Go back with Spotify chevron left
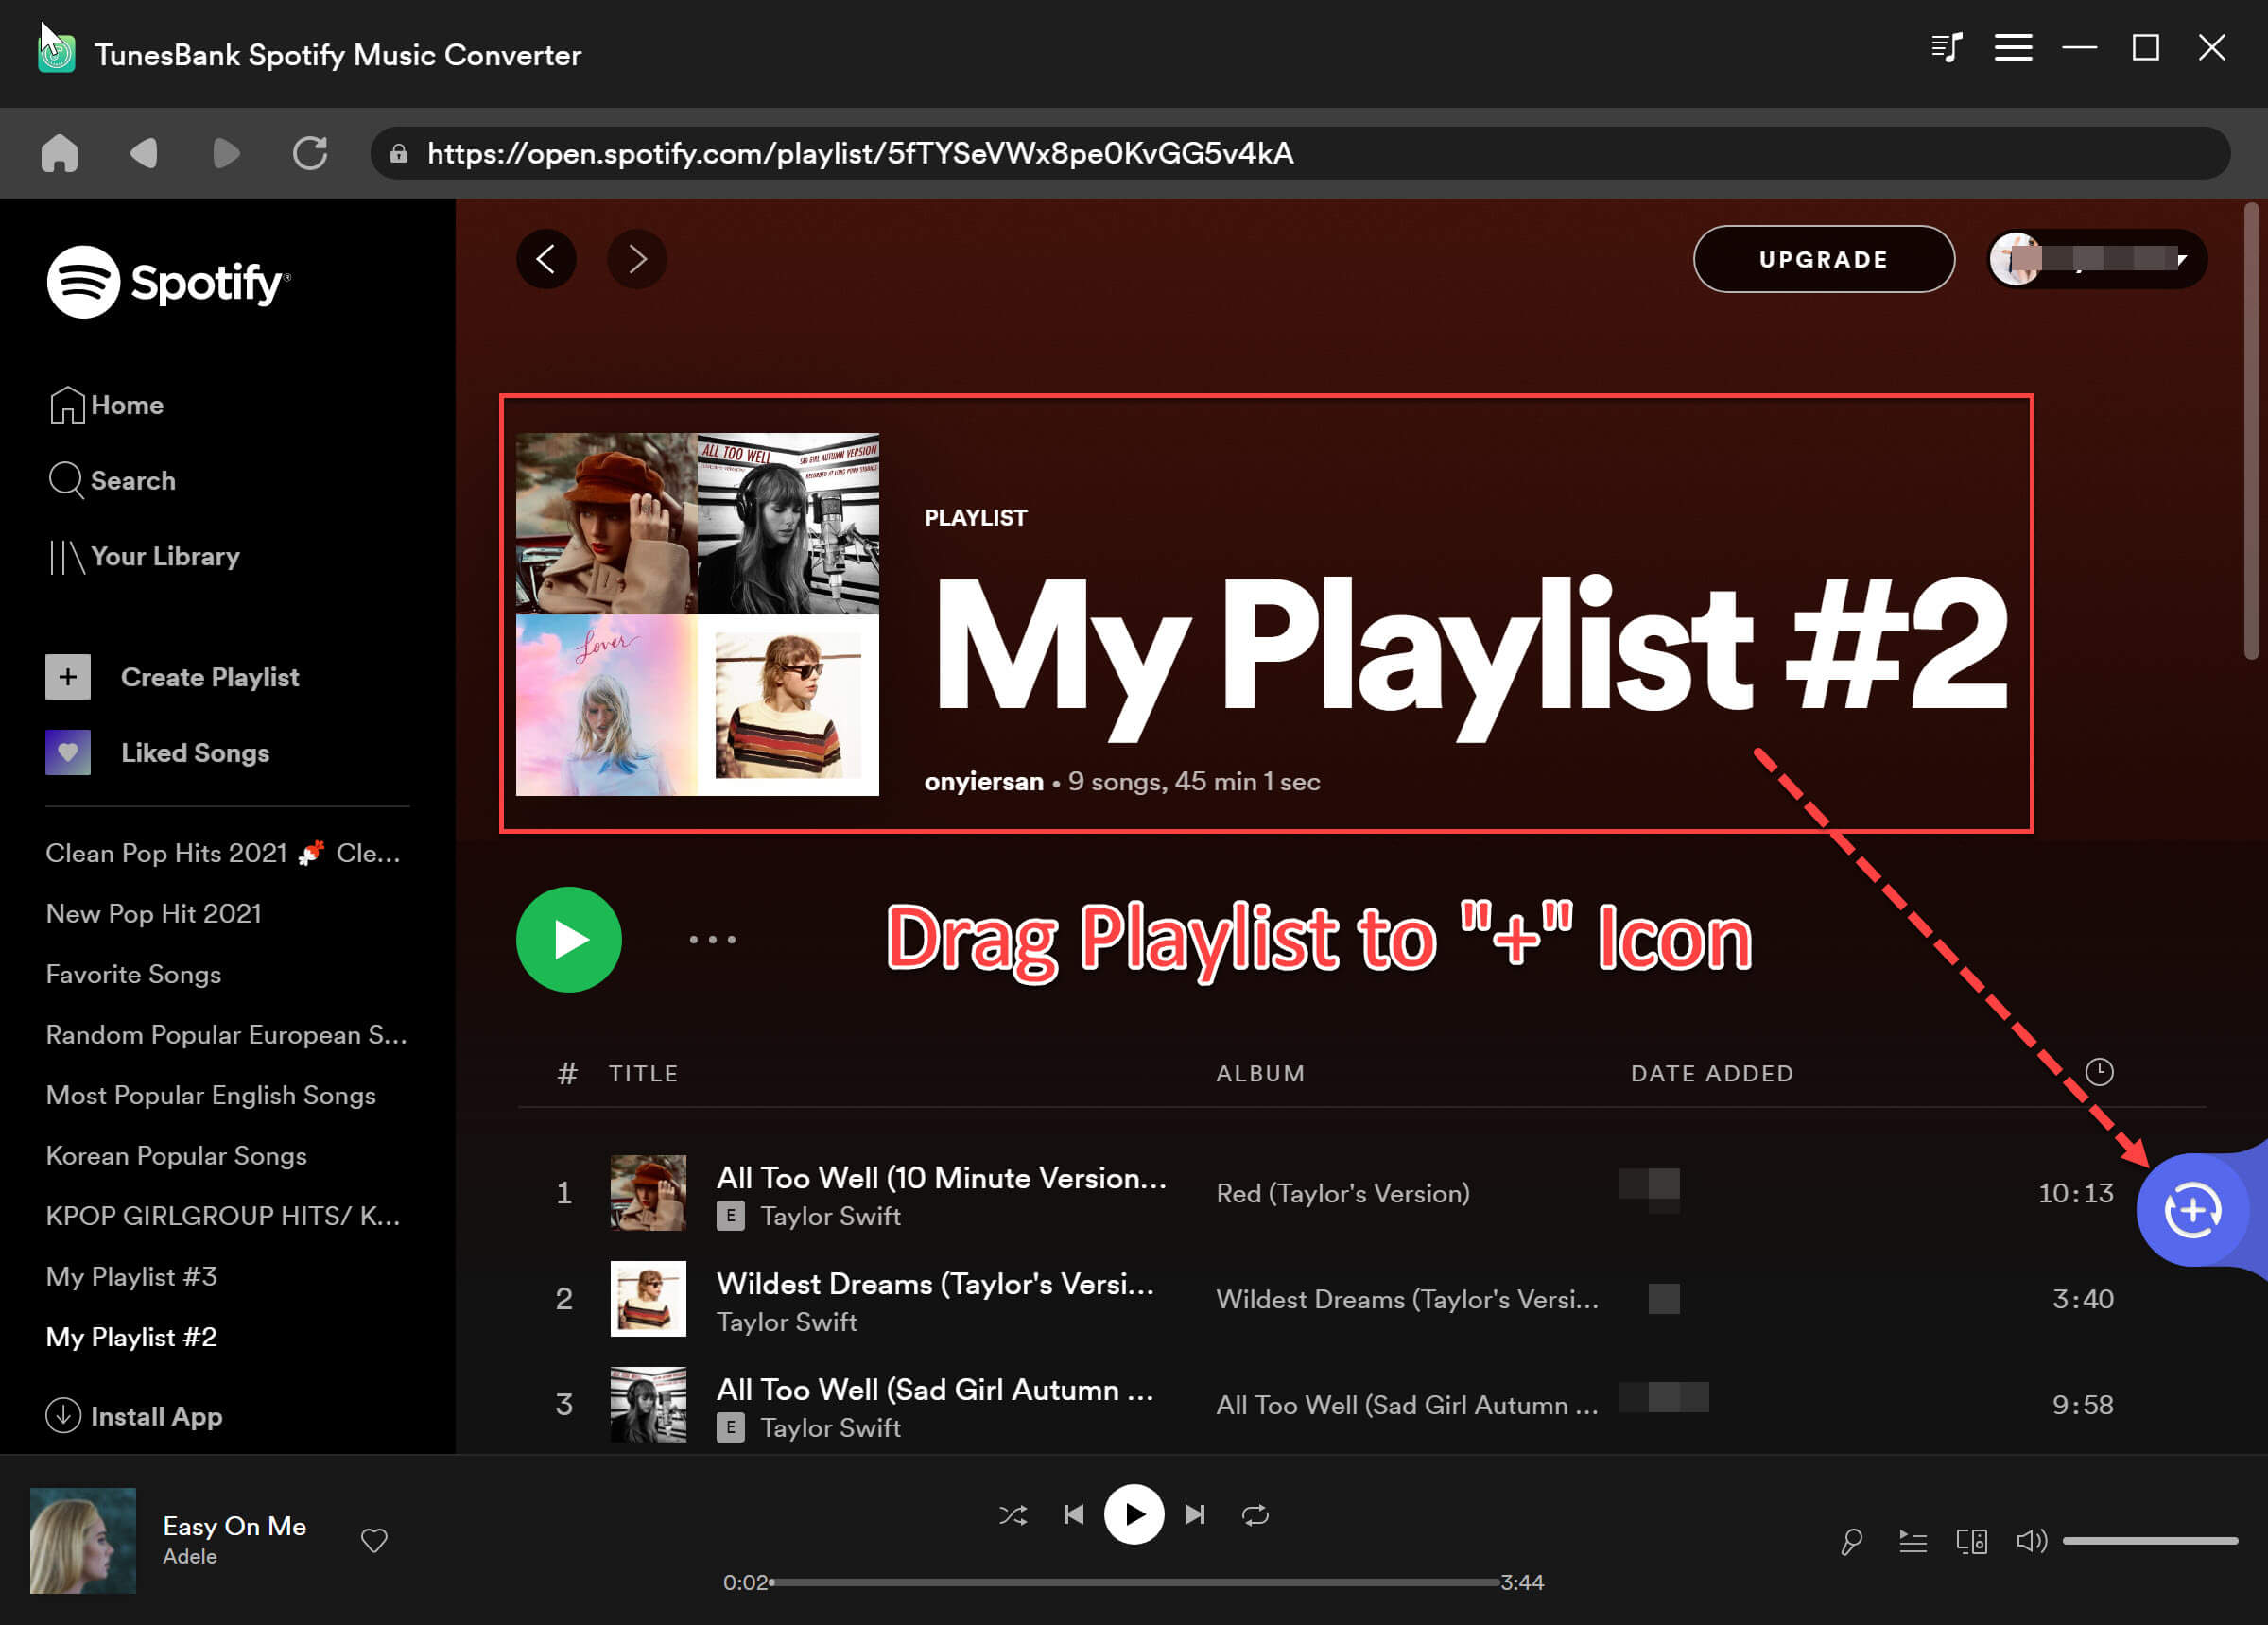Viewport: 2268px width, 1625px height. point(546,259)
